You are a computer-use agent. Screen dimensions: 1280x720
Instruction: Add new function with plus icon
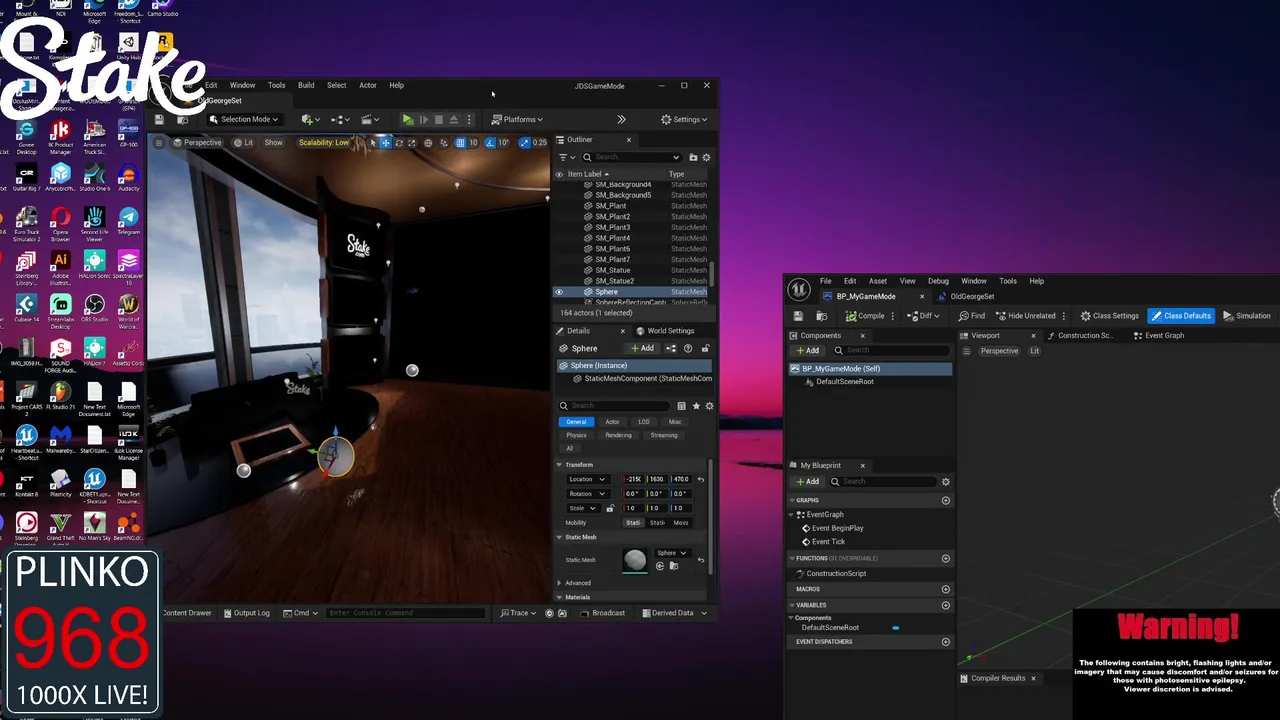946,558
